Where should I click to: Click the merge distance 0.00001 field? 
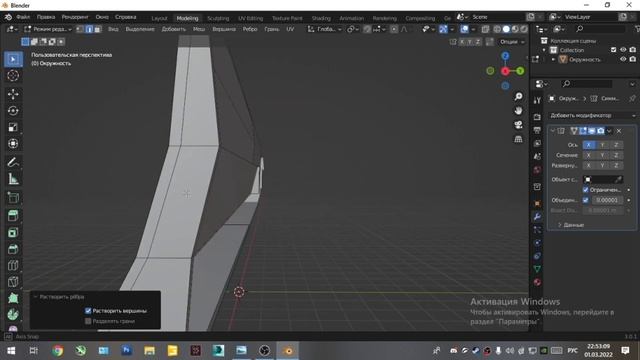(607, 200)
